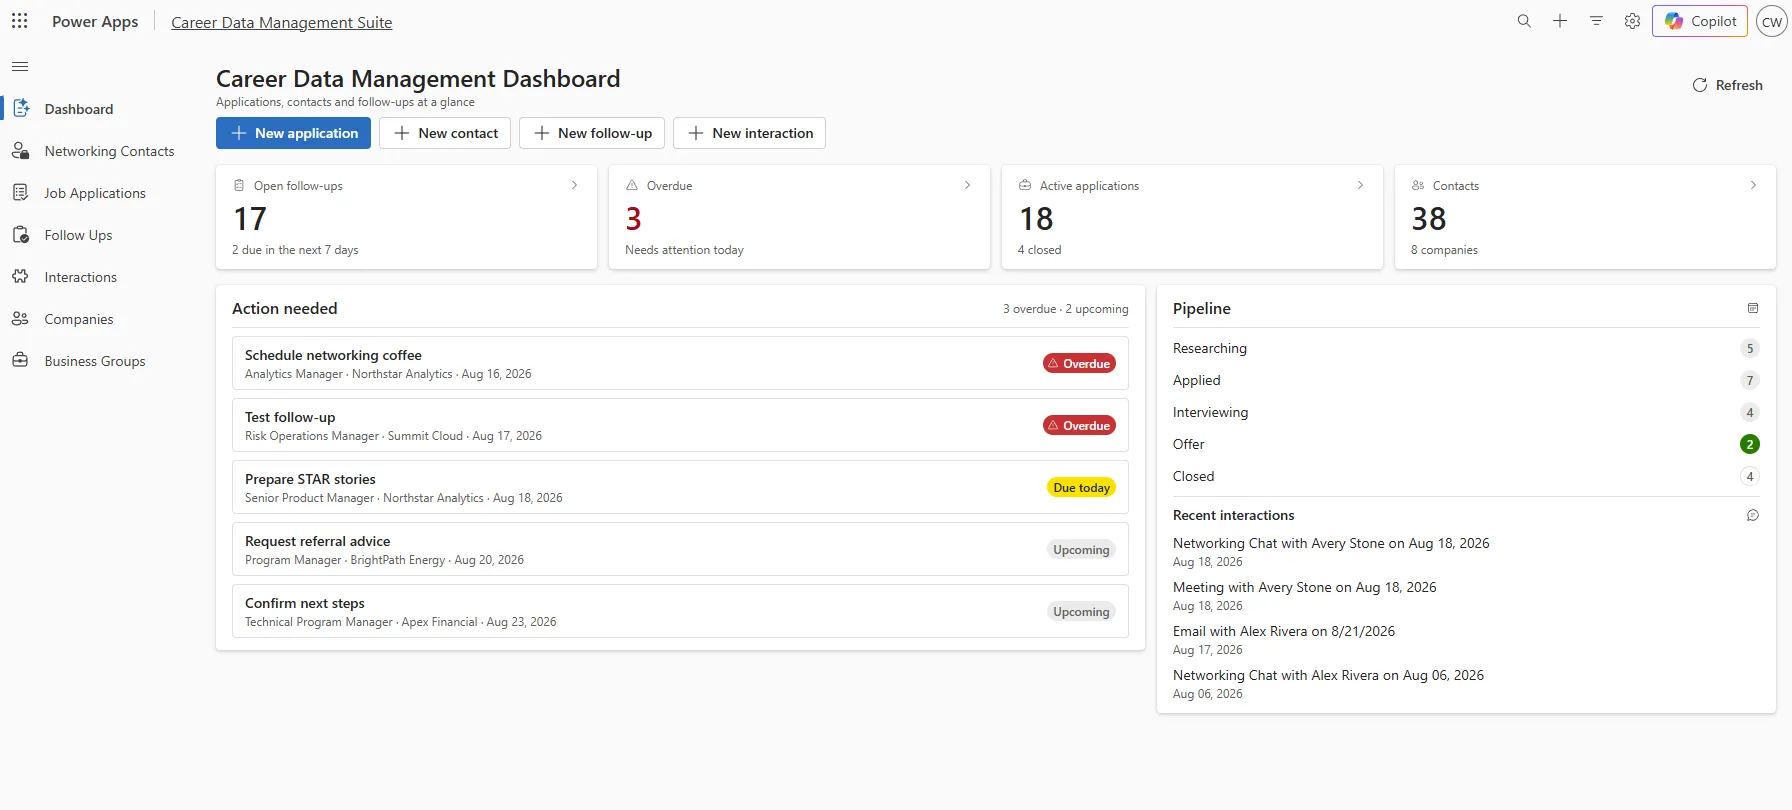The width and height of the screenshot is (1792, 810).
Task: Open the CW user account avatar
Action: point(1771,21)
